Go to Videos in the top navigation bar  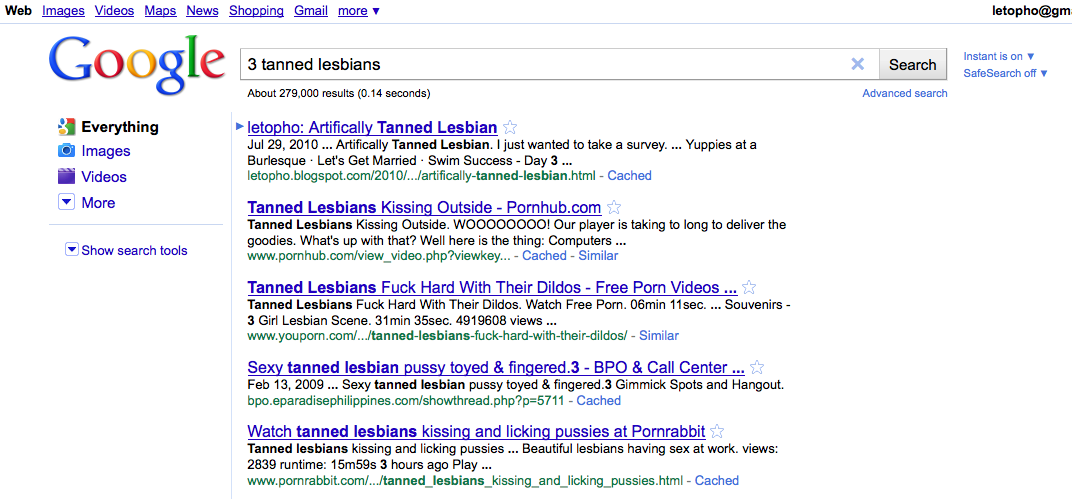114,11
